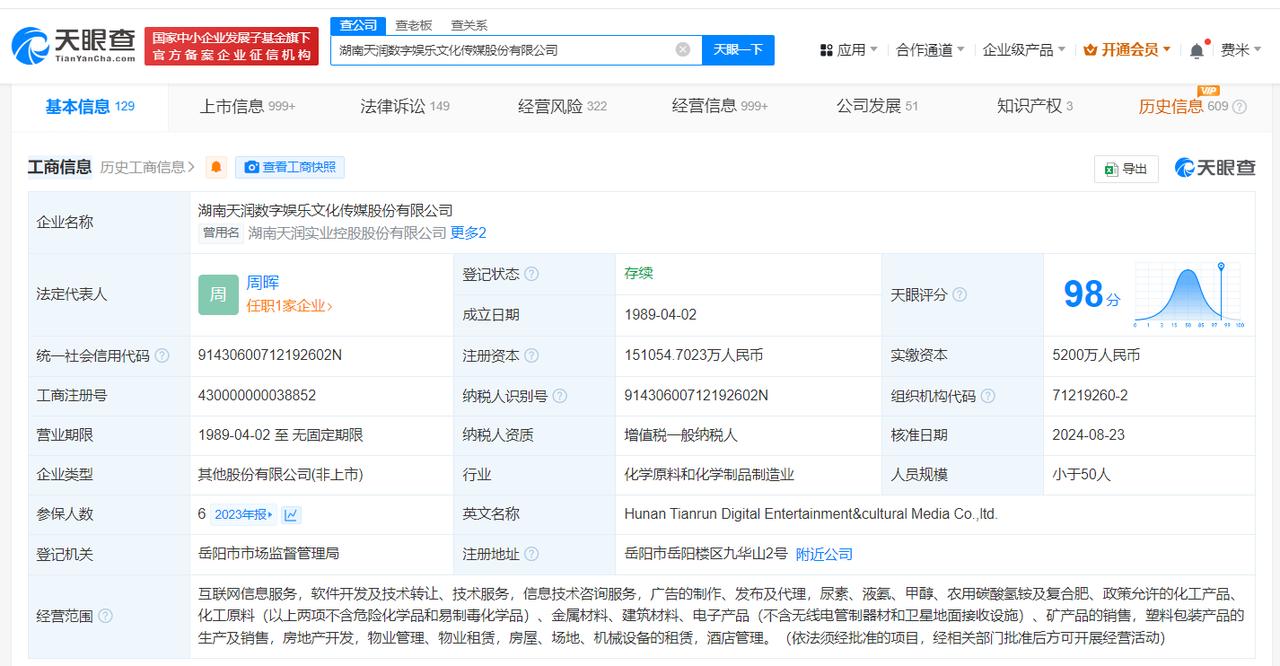
Task: Click the 实缴资本 value 5200万人民币
Action: tap(1096, 355)
